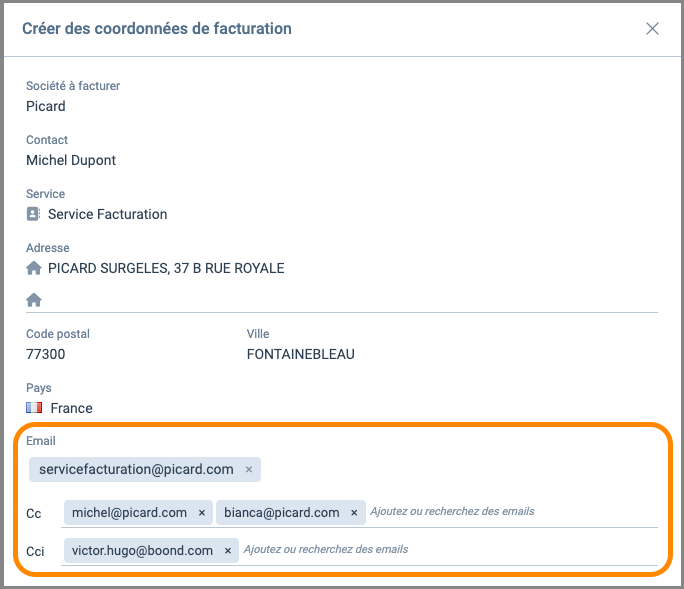Image resolution: width=684 pixels, height=589 pixels.
Task: Click the France flag icon
Action: [x=35, y=408]
